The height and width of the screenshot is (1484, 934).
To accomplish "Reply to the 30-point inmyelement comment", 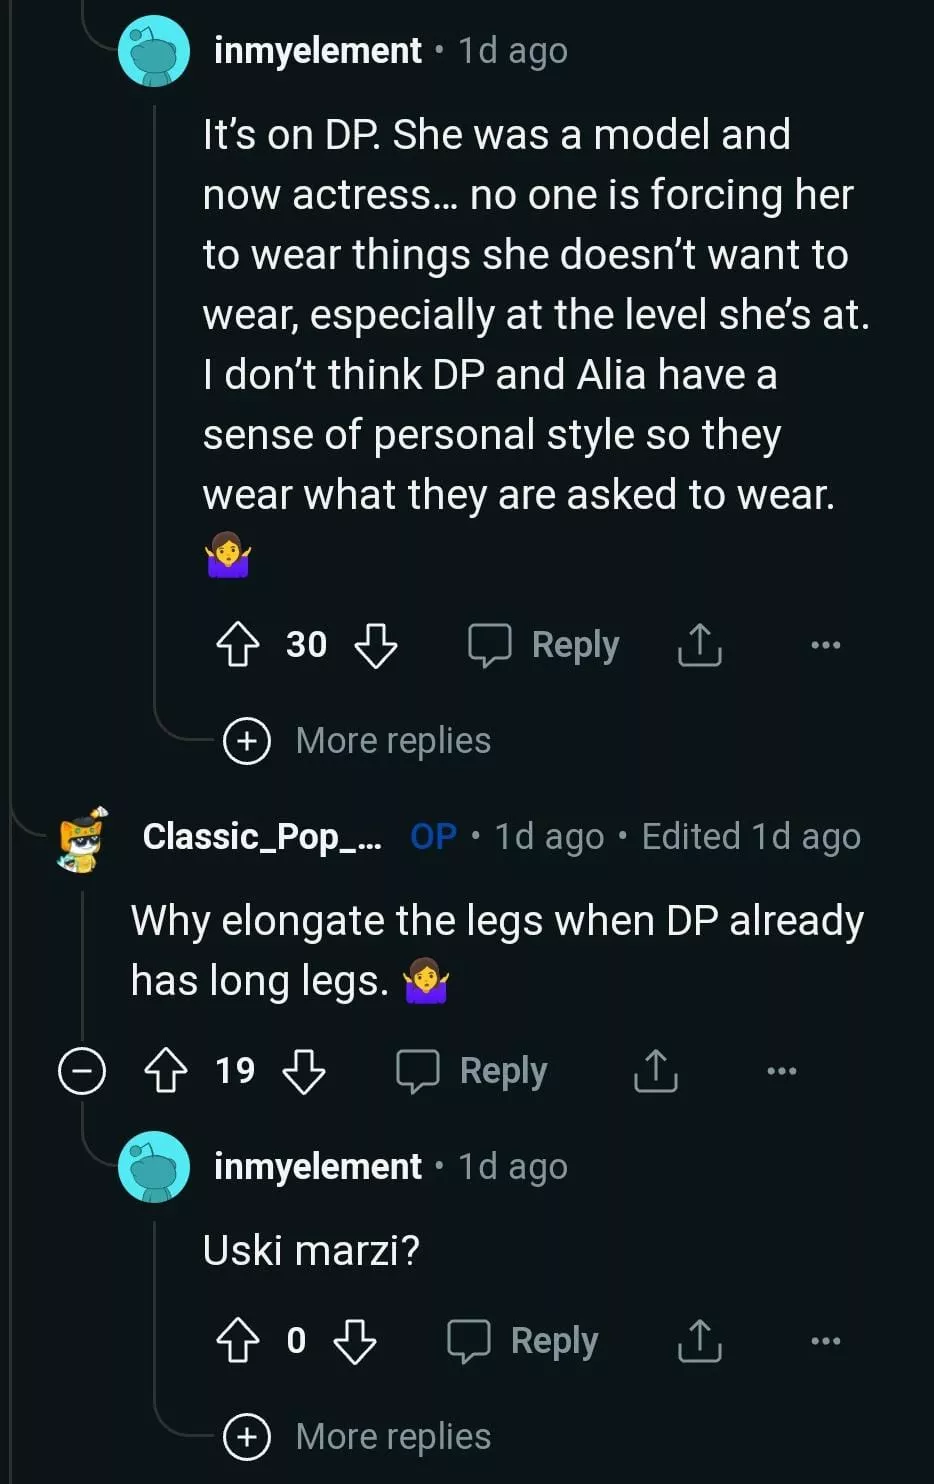I will pyautogui.click(x=545, y=645).
